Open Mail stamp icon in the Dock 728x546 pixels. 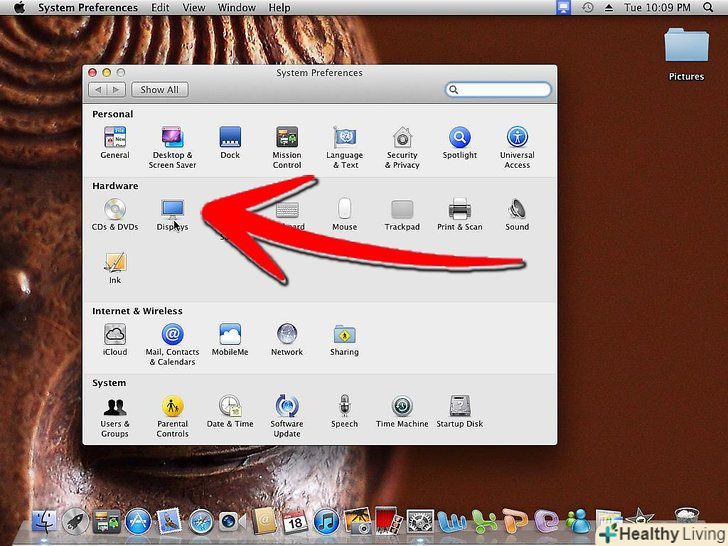[x=169, y=521]
